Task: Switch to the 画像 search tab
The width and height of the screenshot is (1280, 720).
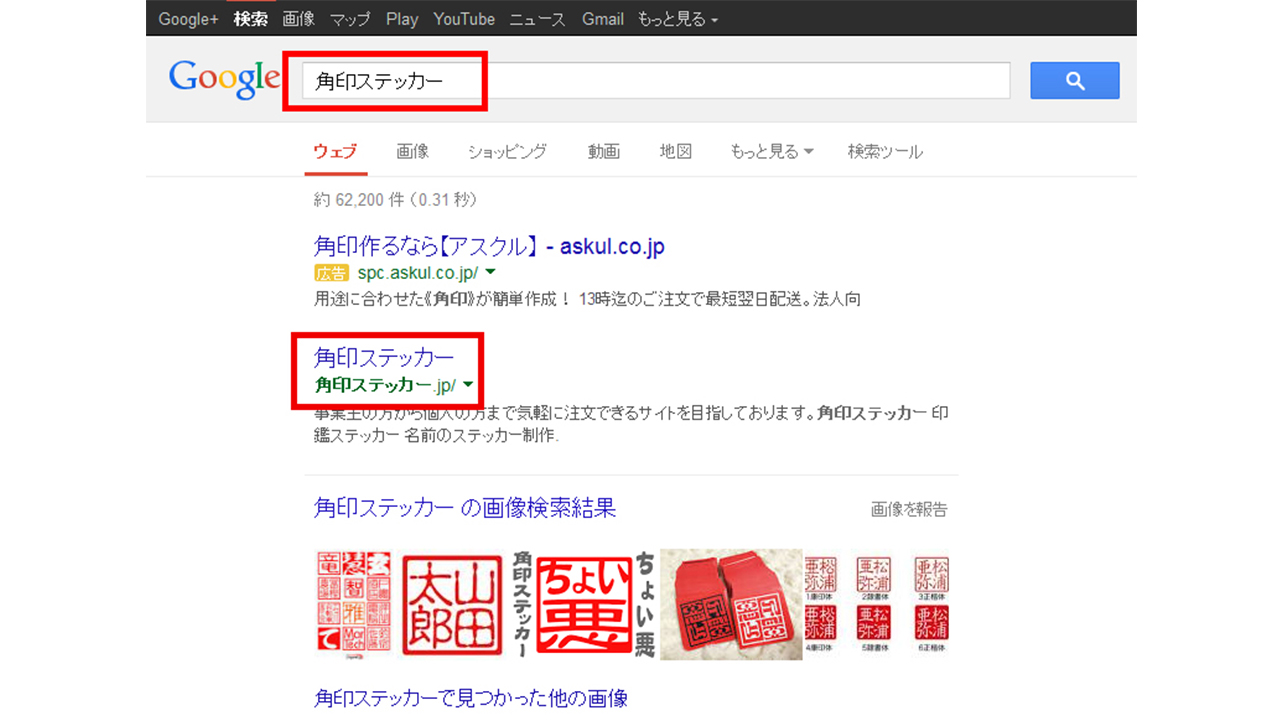Action: point(413,152)
